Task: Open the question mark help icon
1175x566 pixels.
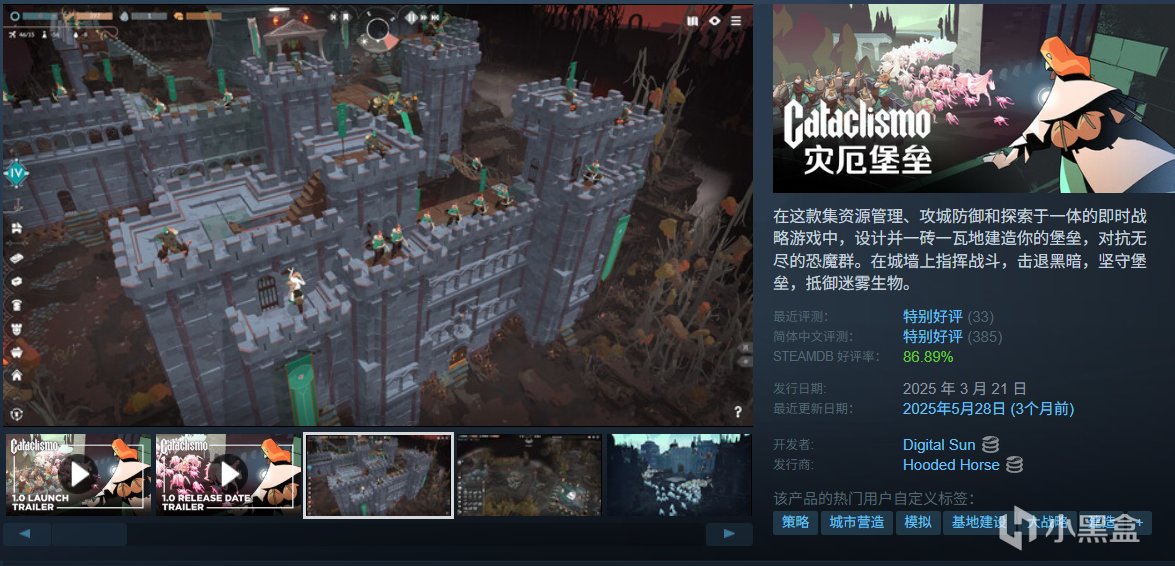Action: pos(738,412)
